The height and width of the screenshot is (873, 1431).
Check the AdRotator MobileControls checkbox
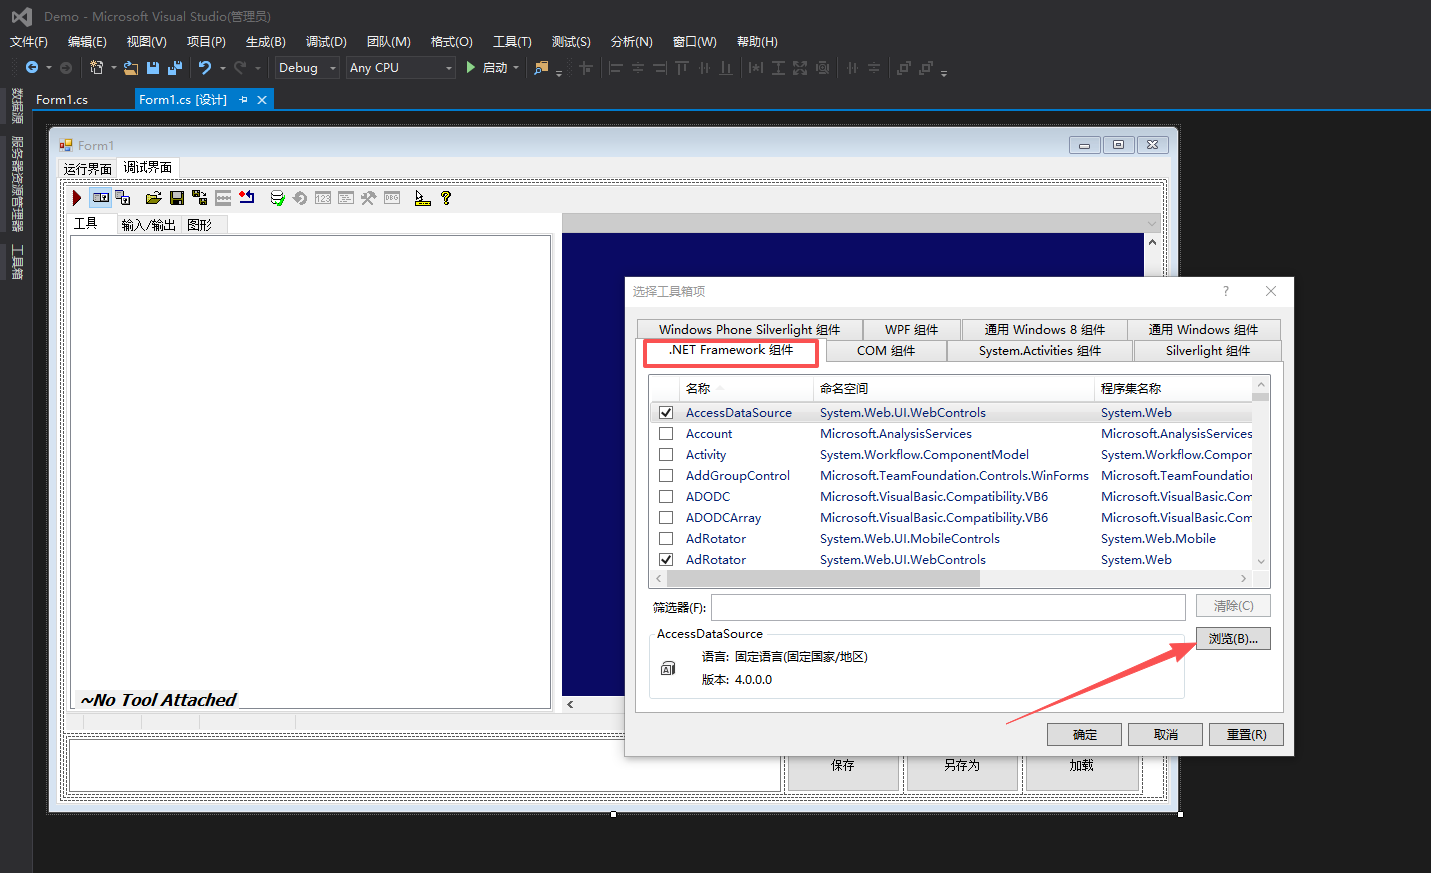click(x=666, y=538)
